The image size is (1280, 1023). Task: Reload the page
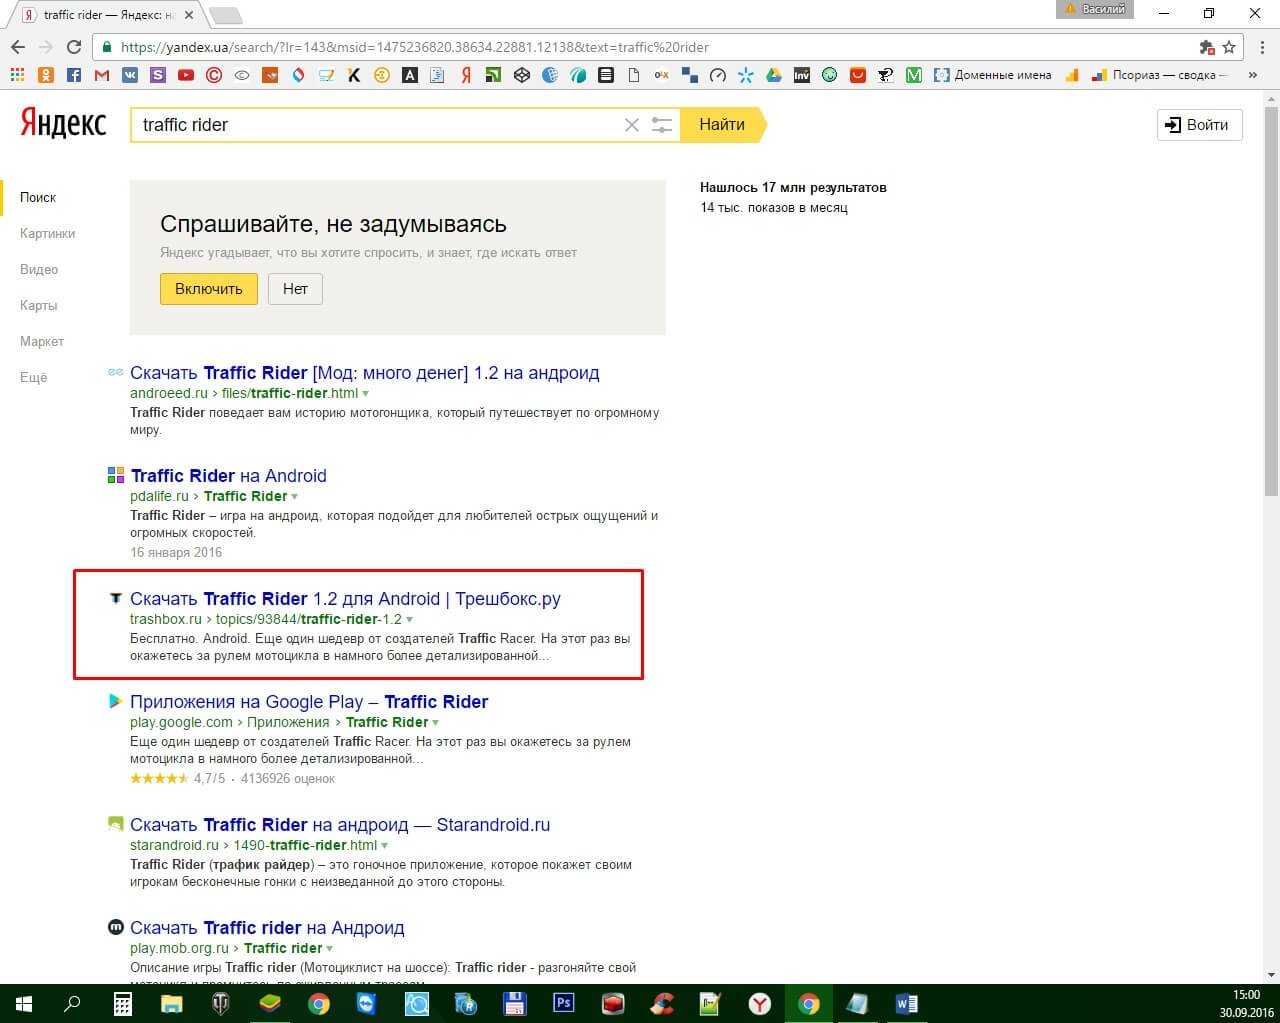(73, 47)
